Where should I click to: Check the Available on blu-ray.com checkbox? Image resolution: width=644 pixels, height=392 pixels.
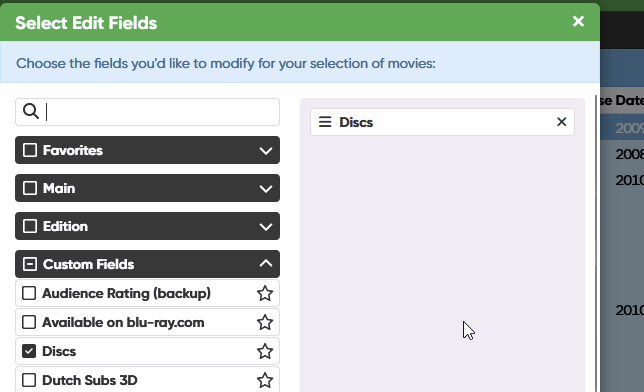[29, 322]
